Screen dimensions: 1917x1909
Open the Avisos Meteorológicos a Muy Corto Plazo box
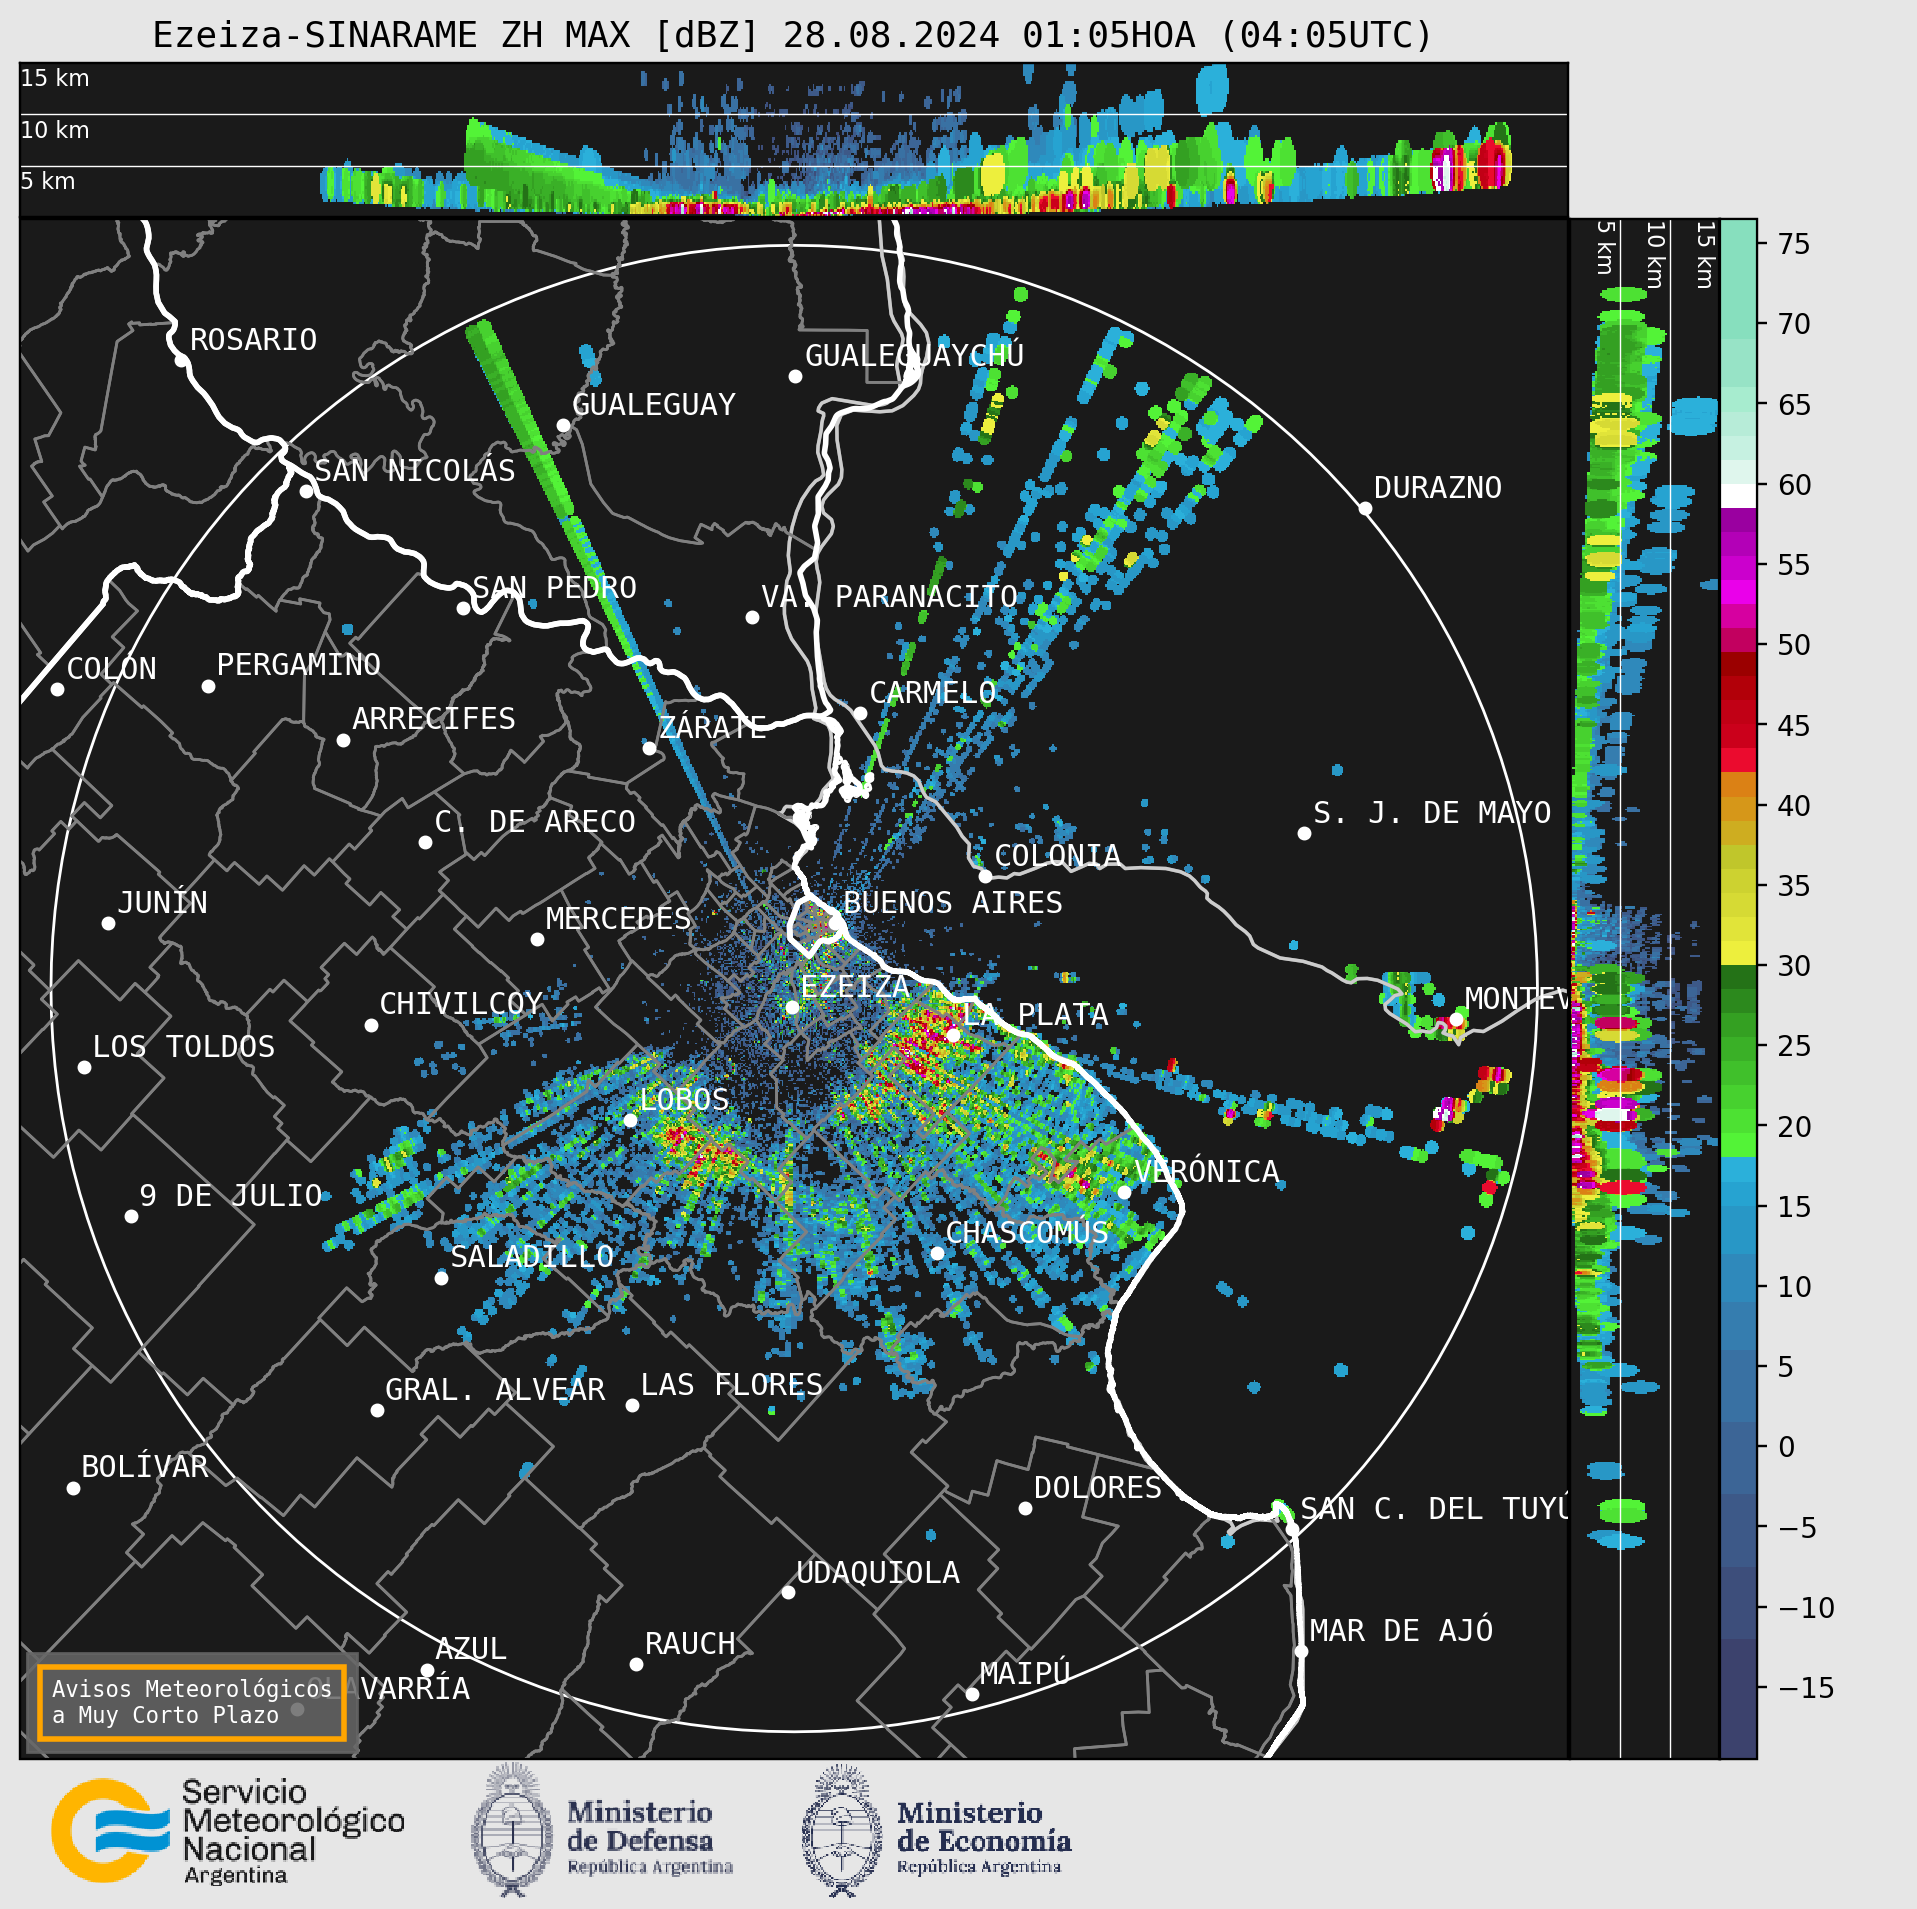[191, 1702]
